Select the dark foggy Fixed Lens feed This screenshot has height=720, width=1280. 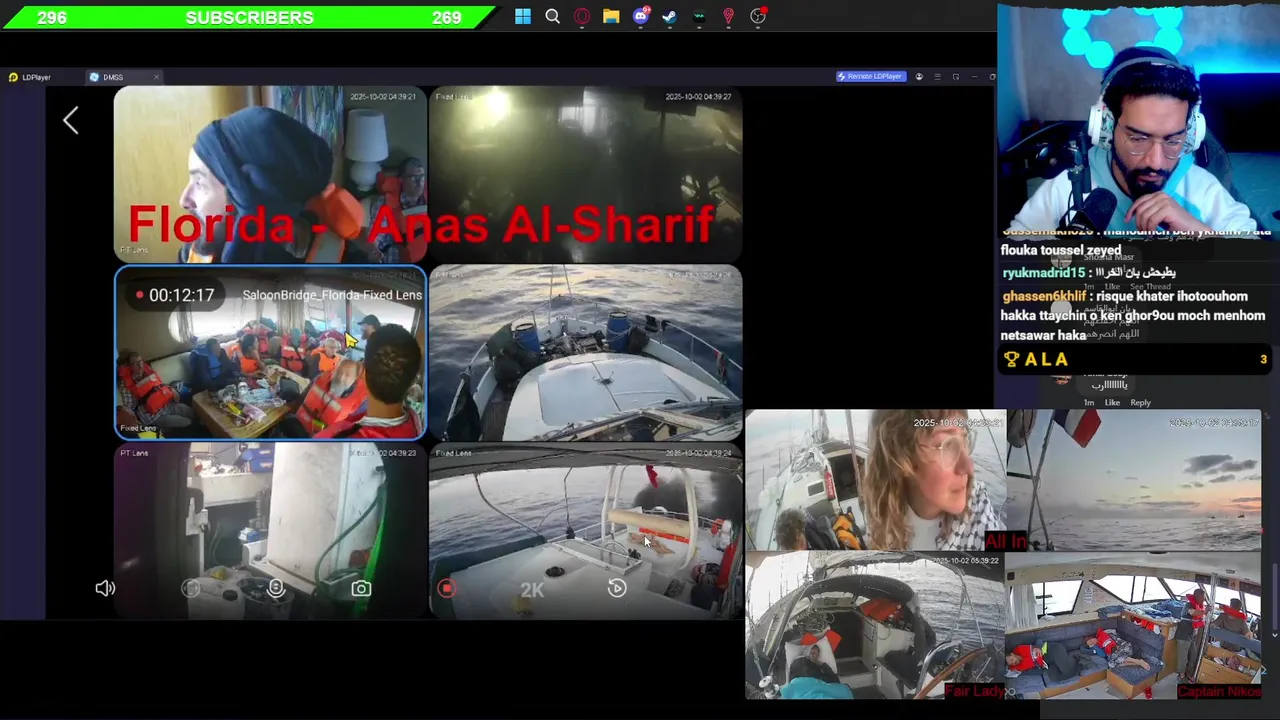(x=586, y=174)
